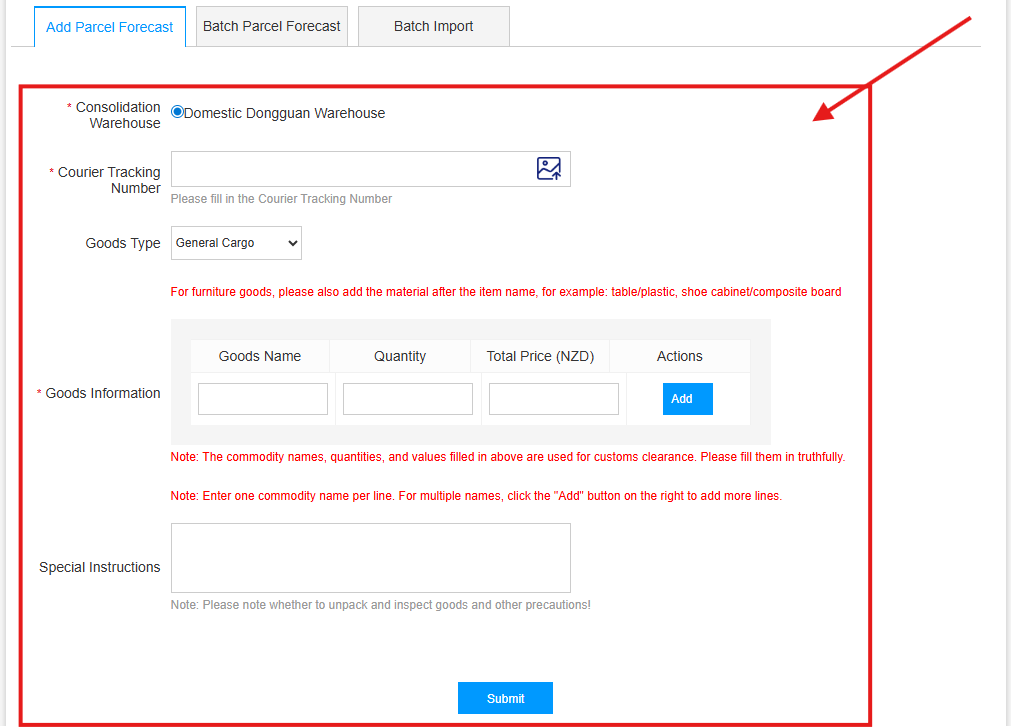Click the Actions column header

tap(680, 356)
